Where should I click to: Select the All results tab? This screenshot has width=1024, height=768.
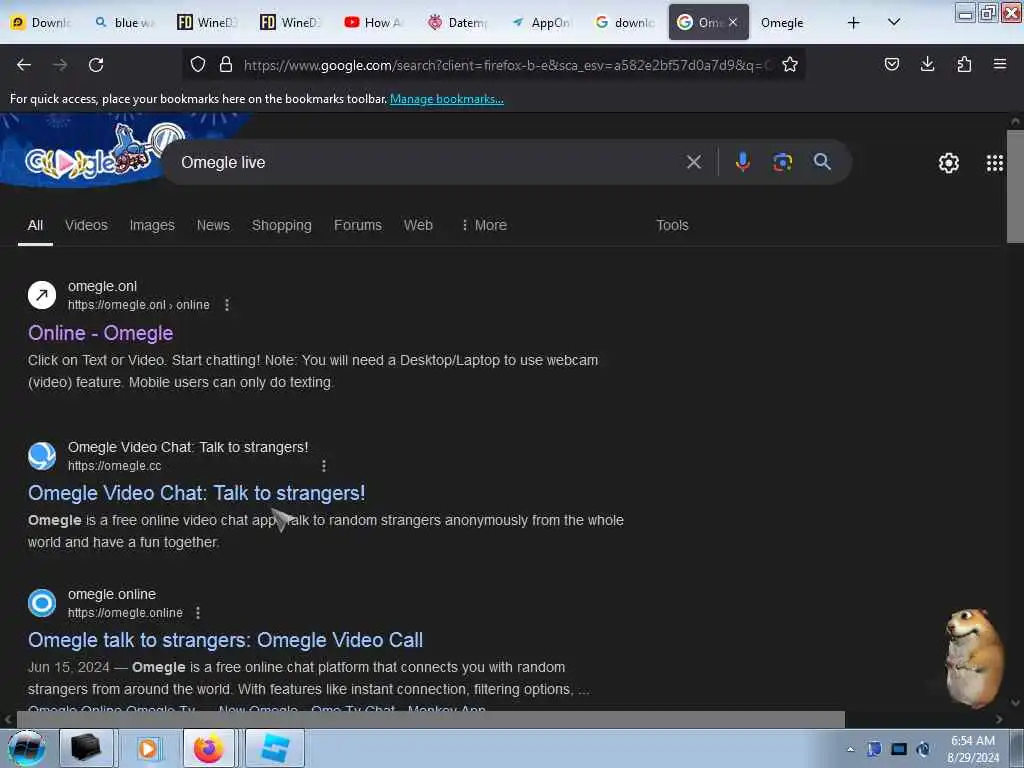click(35, 225)
